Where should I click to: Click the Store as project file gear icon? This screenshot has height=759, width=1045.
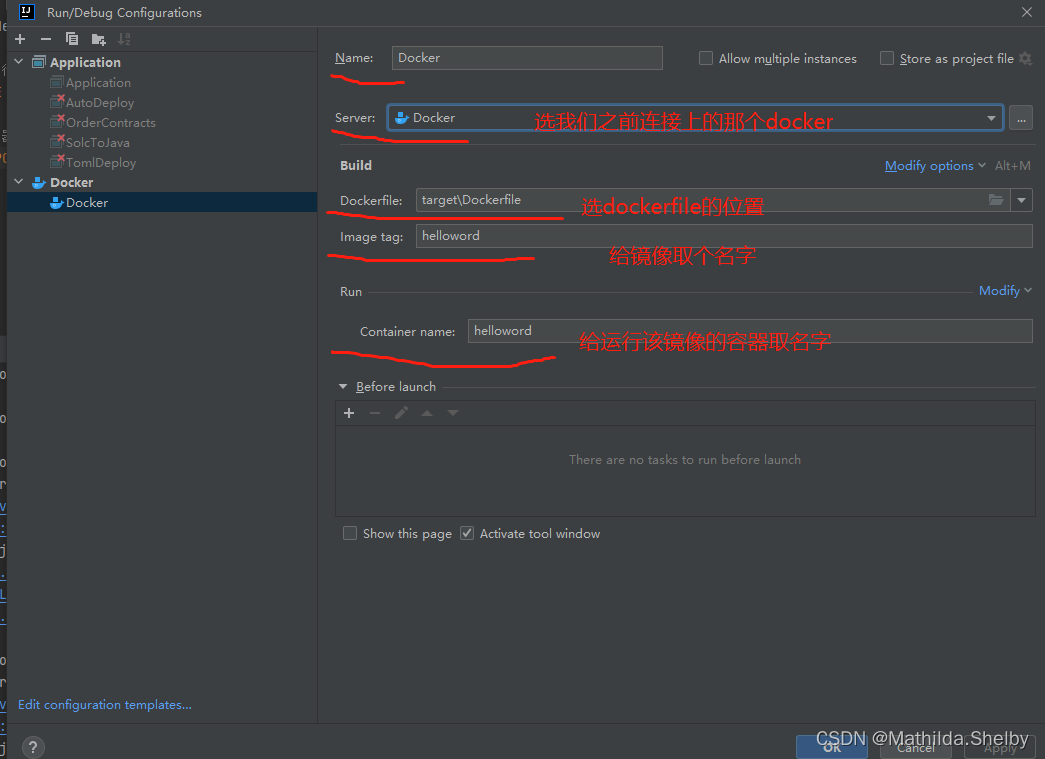(1026, 58)
